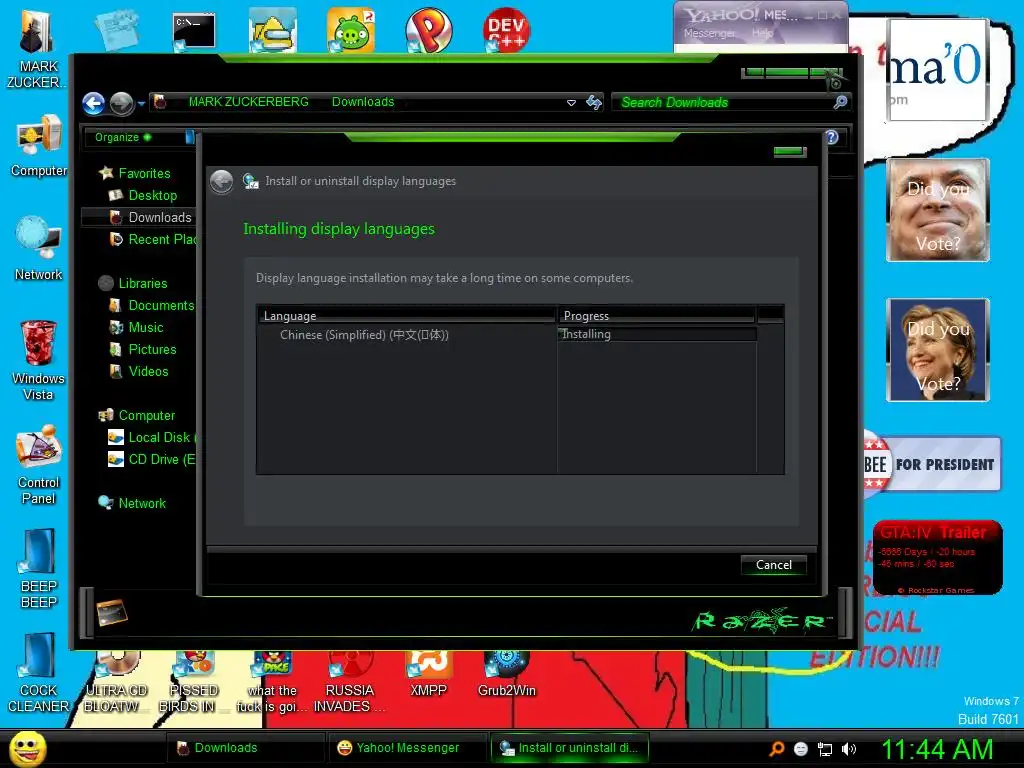Click the address bar refresh icon
Viewport: 1024px width, 768px height.
[x=594, y=103]
